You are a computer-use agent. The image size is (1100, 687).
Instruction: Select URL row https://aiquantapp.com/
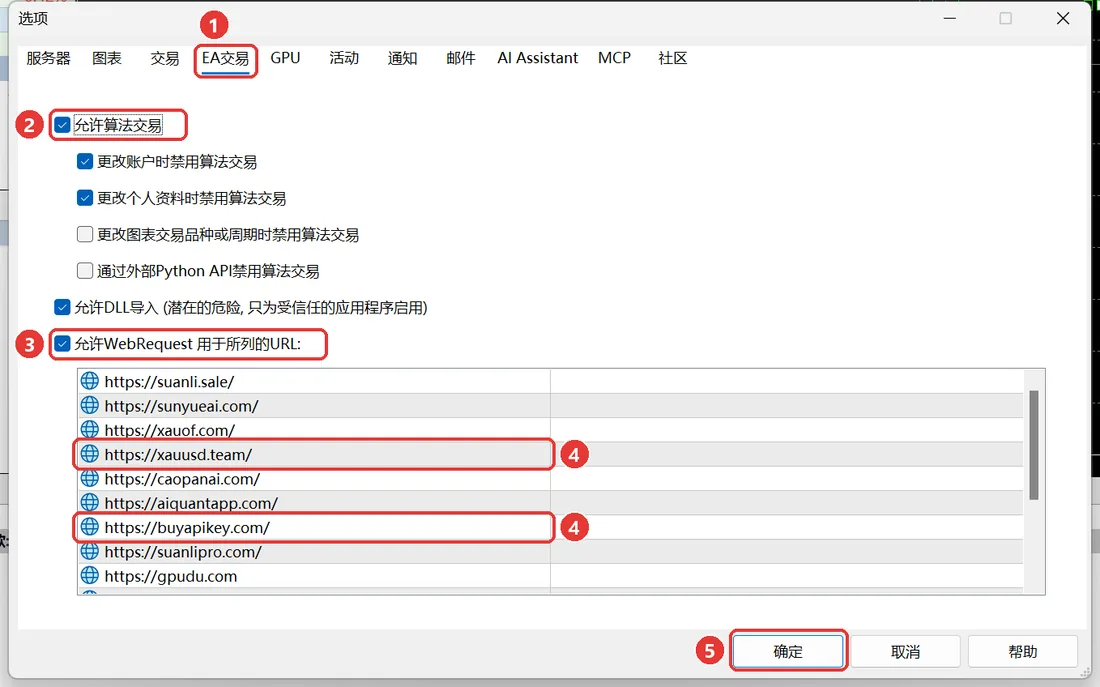coord(550,502)
